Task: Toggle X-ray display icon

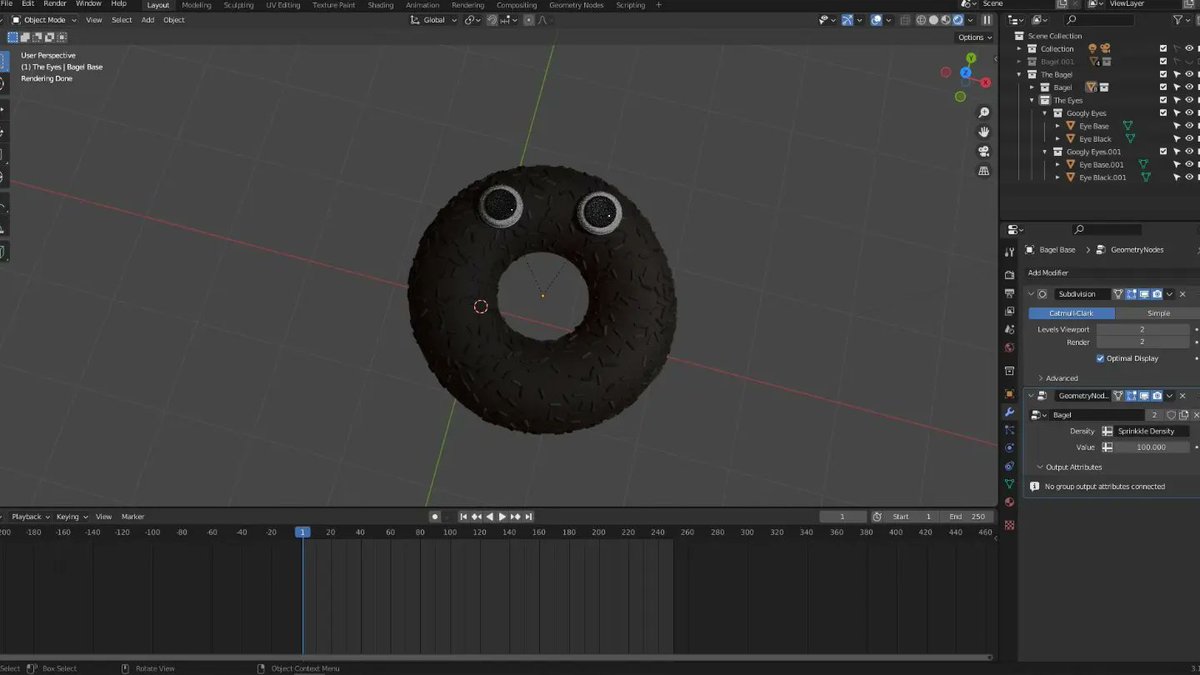Action: click(x=904, y=20)
